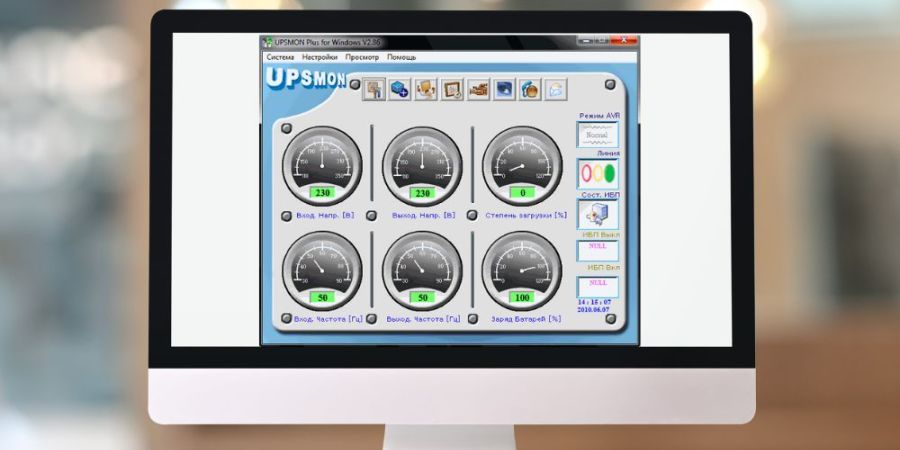This screenshot has height=450, width=900.
Task: Open the Просмотр menu
Action: 362,58
